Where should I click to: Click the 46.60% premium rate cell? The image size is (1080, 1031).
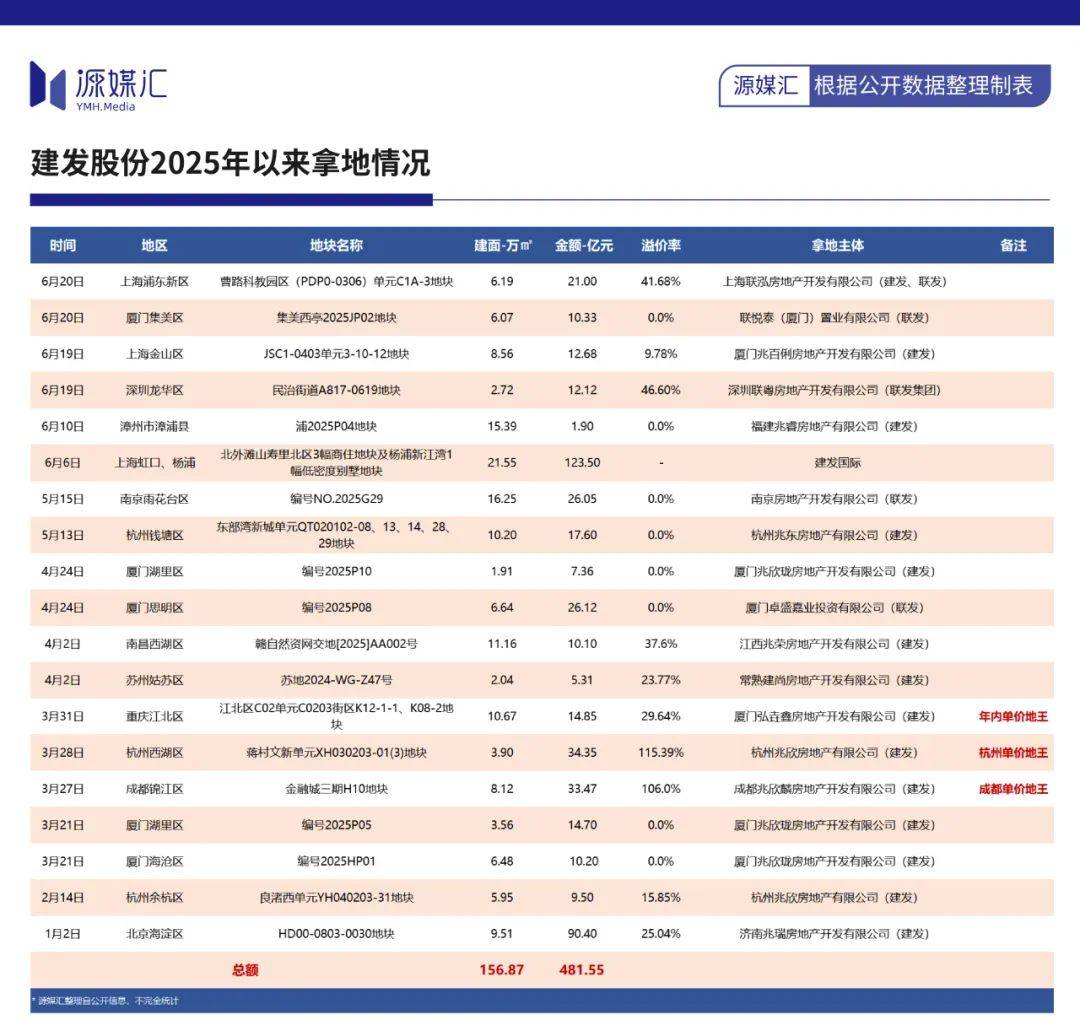(661, 390)
